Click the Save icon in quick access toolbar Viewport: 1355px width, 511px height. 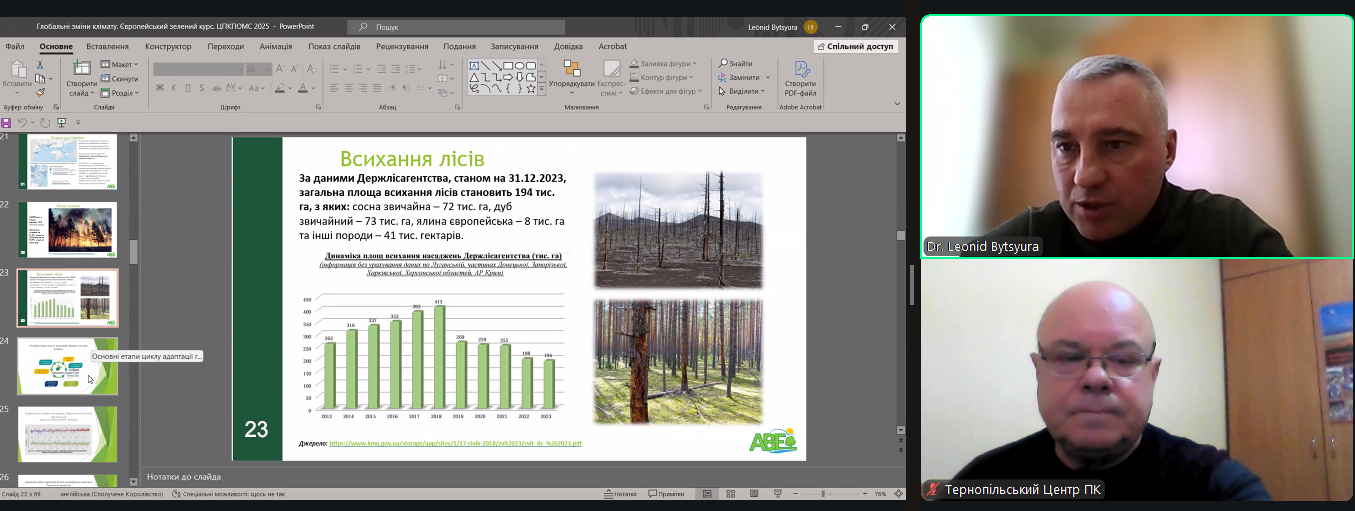tap(6, 122)
